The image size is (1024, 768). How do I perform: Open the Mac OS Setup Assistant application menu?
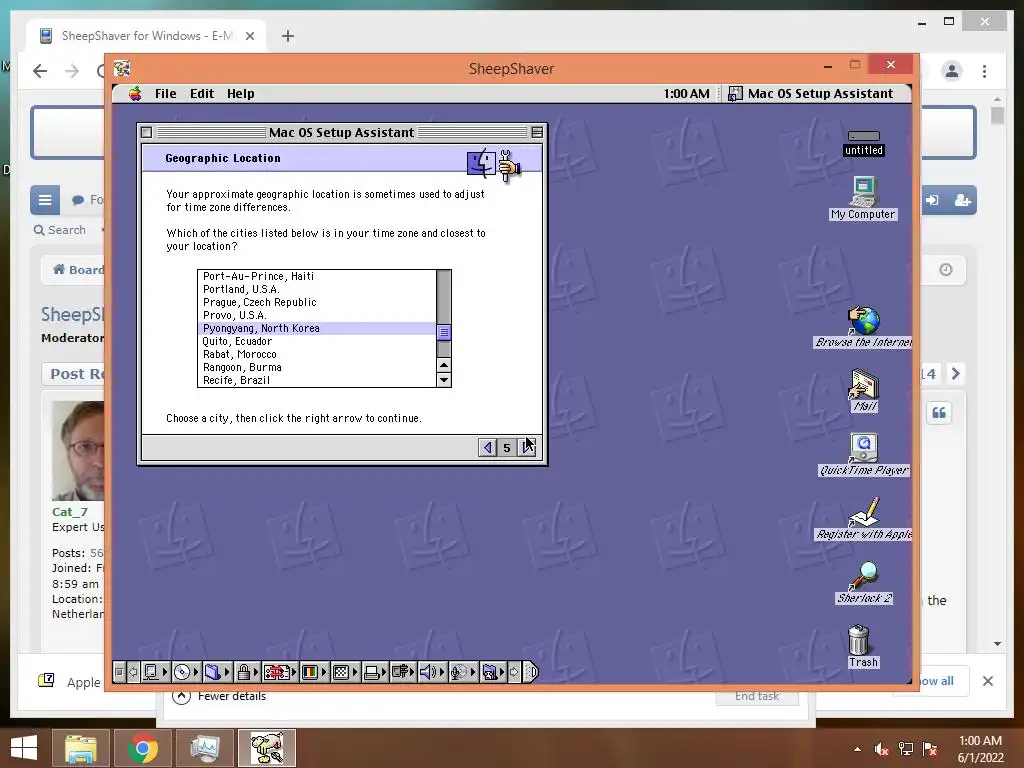[x=810, y=93]
